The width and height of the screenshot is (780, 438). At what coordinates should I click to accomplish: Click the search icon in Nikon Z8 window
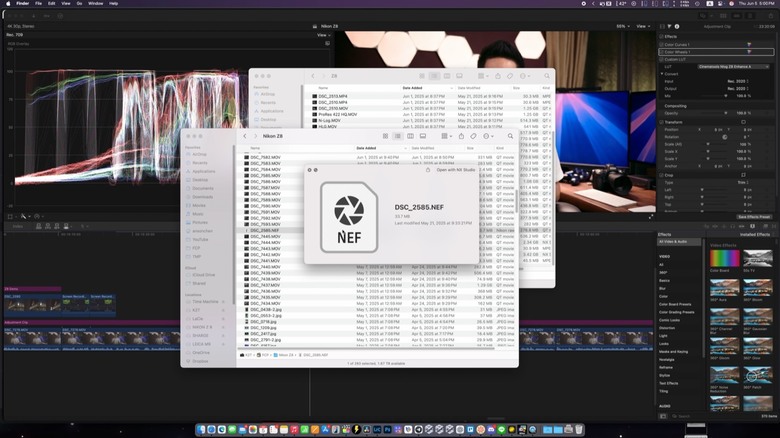coord(510,136)
